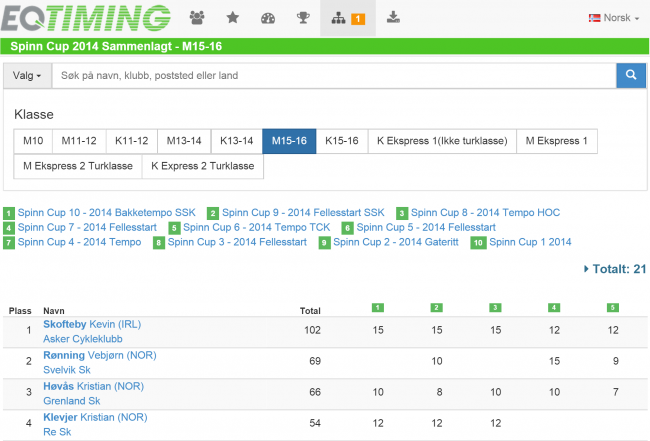Open club Asker Cykleklubb
Image resolution: width=650 pixels, height=441 pixels.
(83, 339)
